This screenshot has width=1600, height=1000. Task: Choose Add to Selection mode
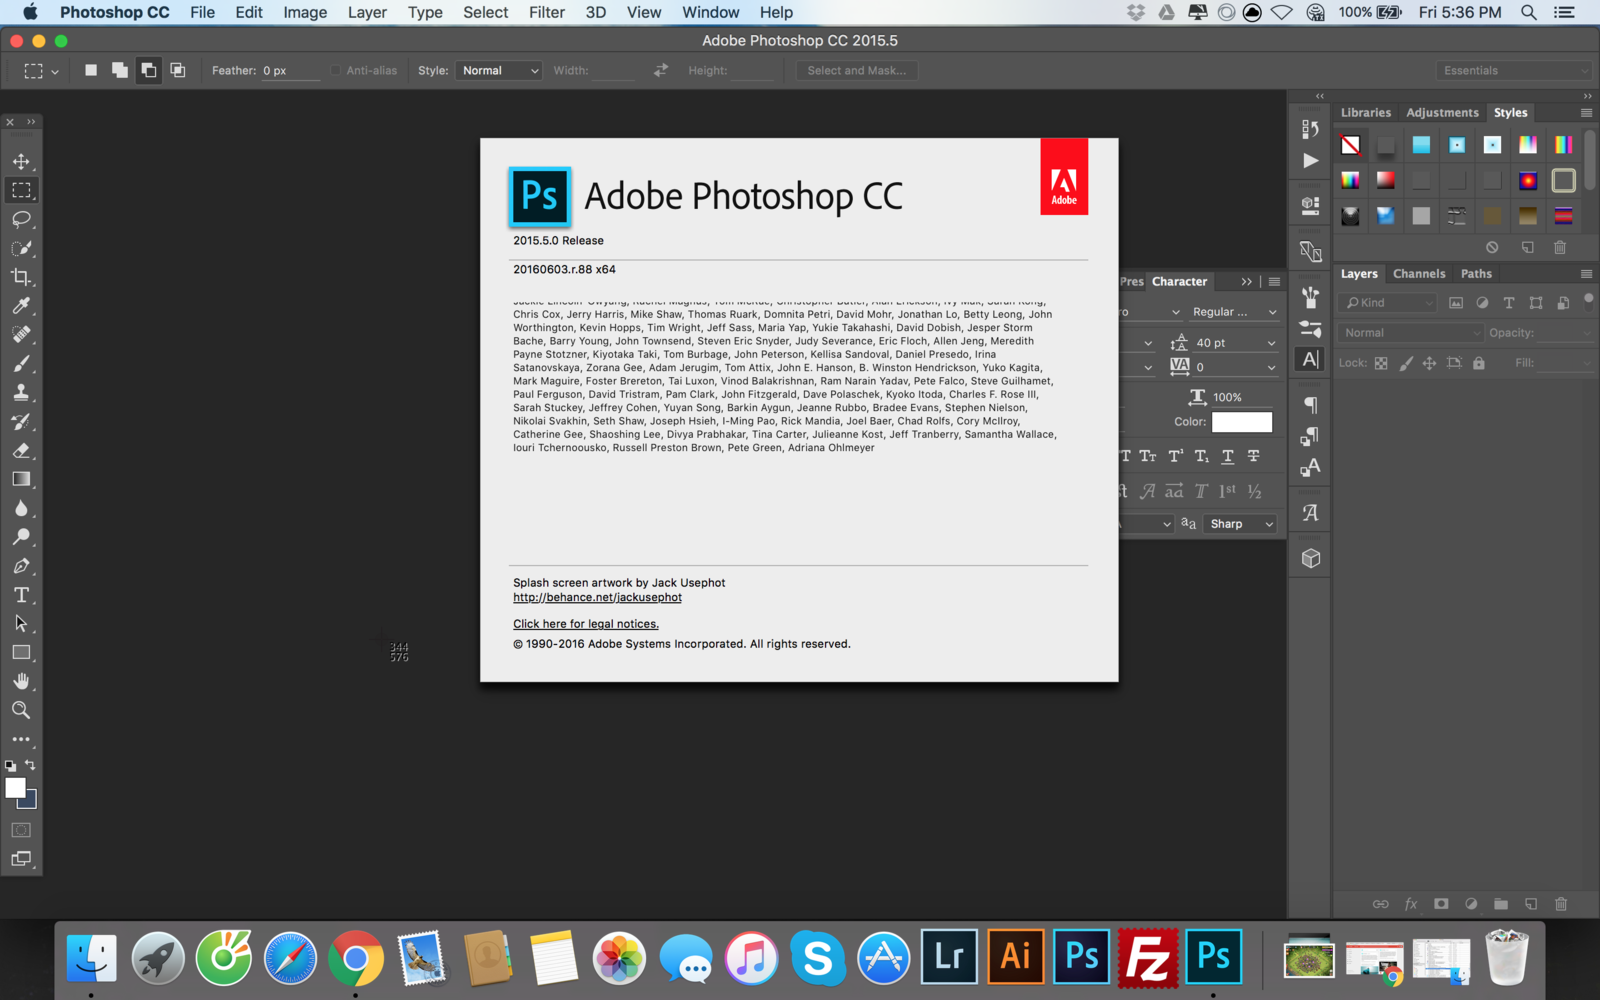tap(120, 70)
